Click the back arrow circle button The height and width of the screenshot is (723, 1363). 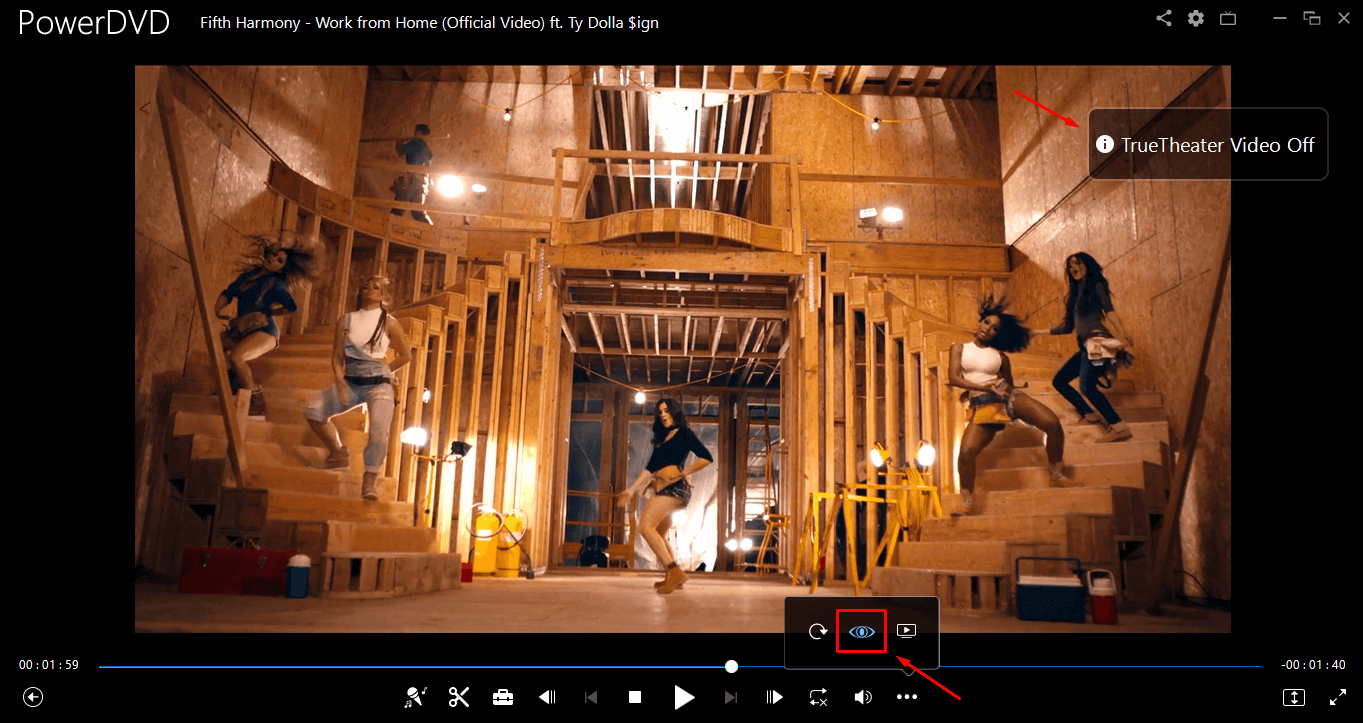pyautogui.click(x=33, y=697)
